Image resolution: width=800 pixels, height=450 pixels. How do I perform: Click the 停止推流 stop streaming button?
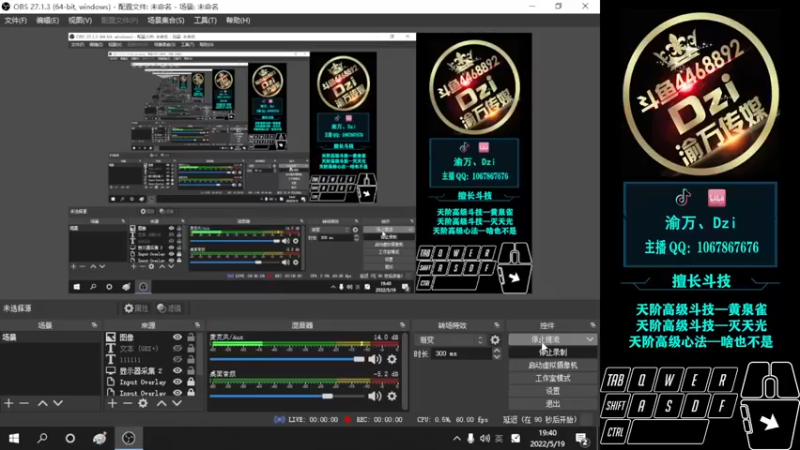tap(546, 339)
